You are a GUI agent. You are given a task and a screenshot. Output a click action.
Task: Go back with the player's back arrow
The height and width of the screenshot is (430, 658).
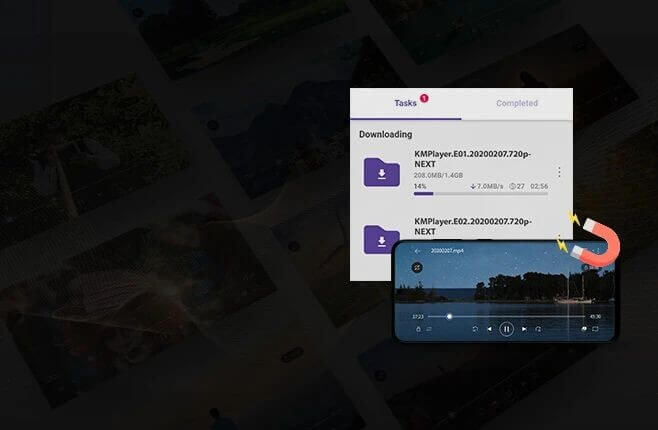(x=417, y=251)
